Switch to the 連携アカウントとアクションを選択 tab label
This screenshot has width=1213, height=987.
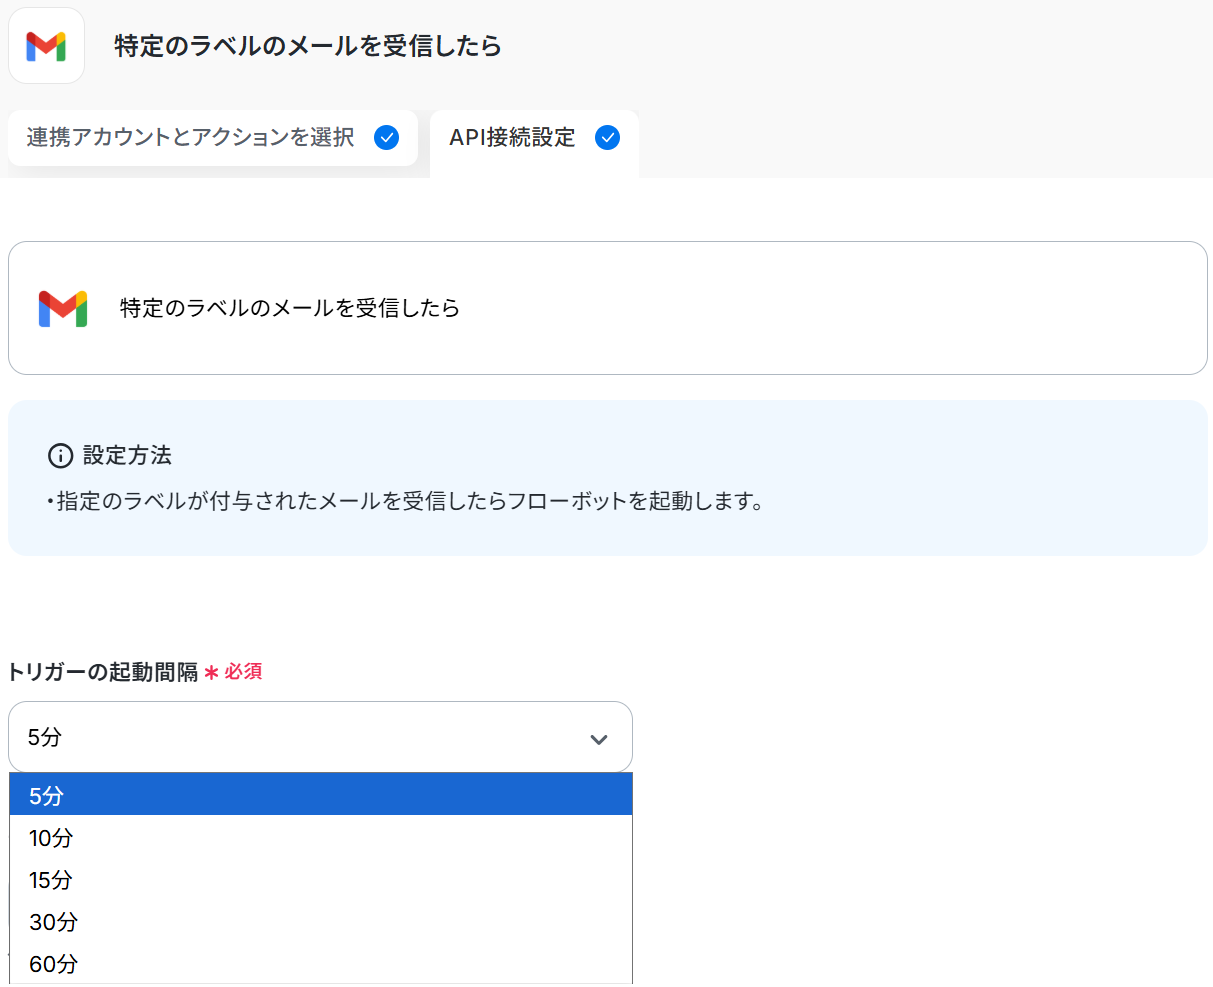(x=190, y=138)
